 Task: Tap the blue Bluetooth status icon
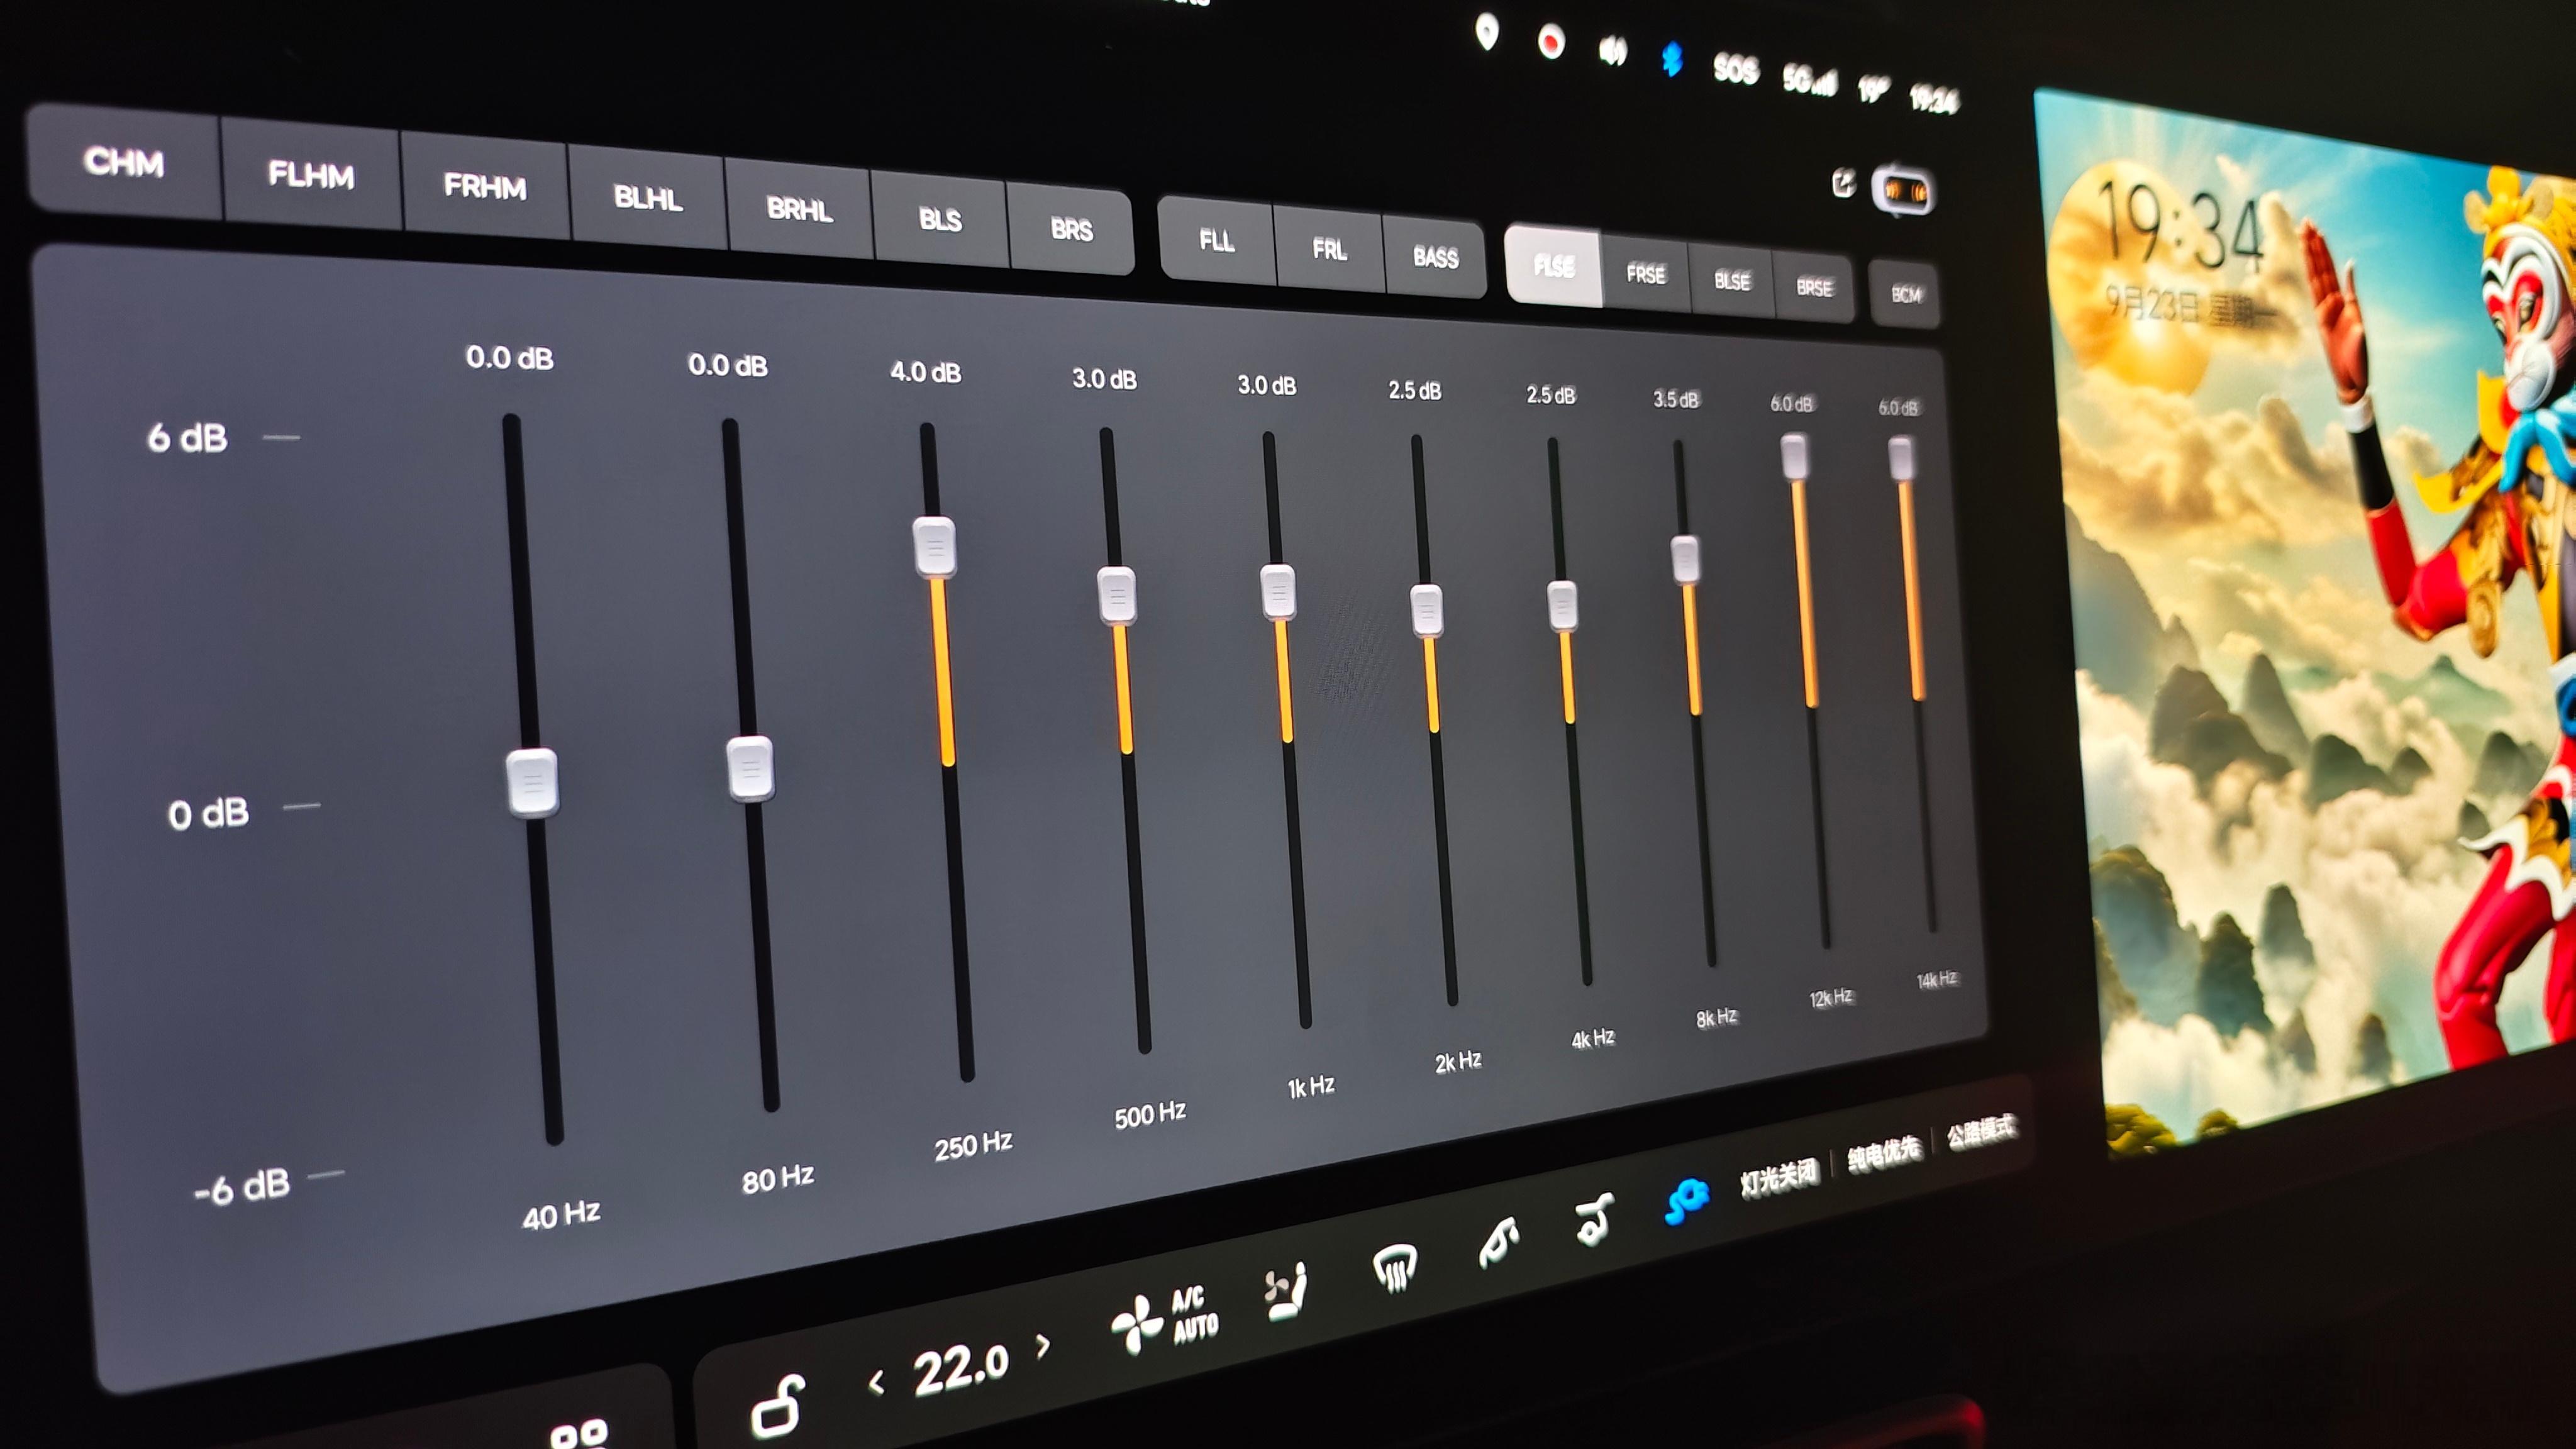[1672, 58]
